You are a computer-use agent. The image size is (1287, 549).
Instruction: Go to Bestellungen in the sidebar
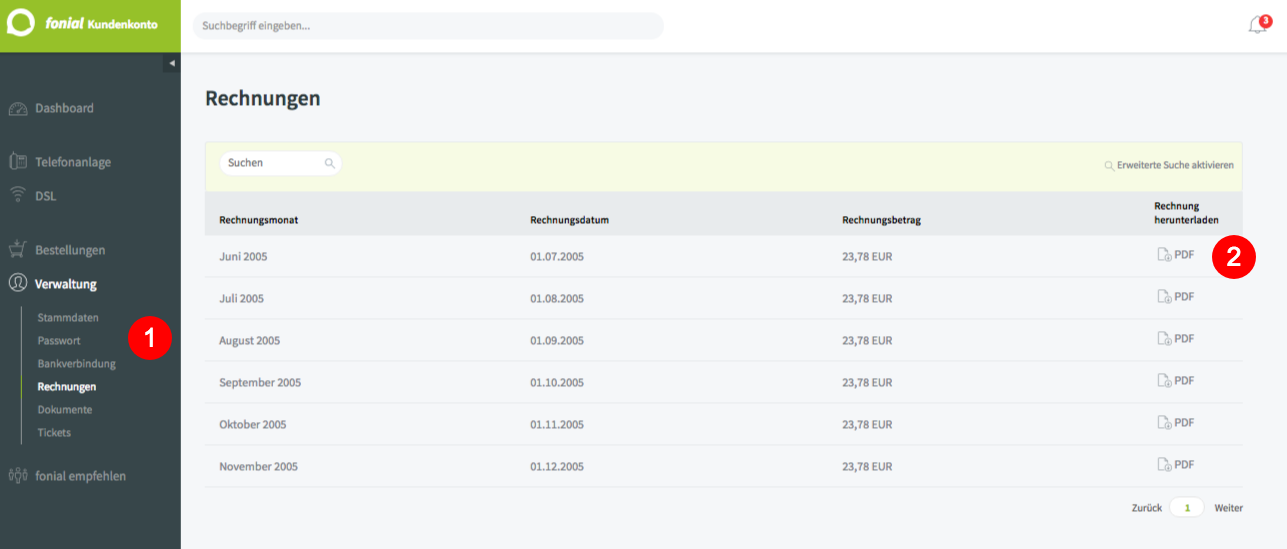(56, 250)
